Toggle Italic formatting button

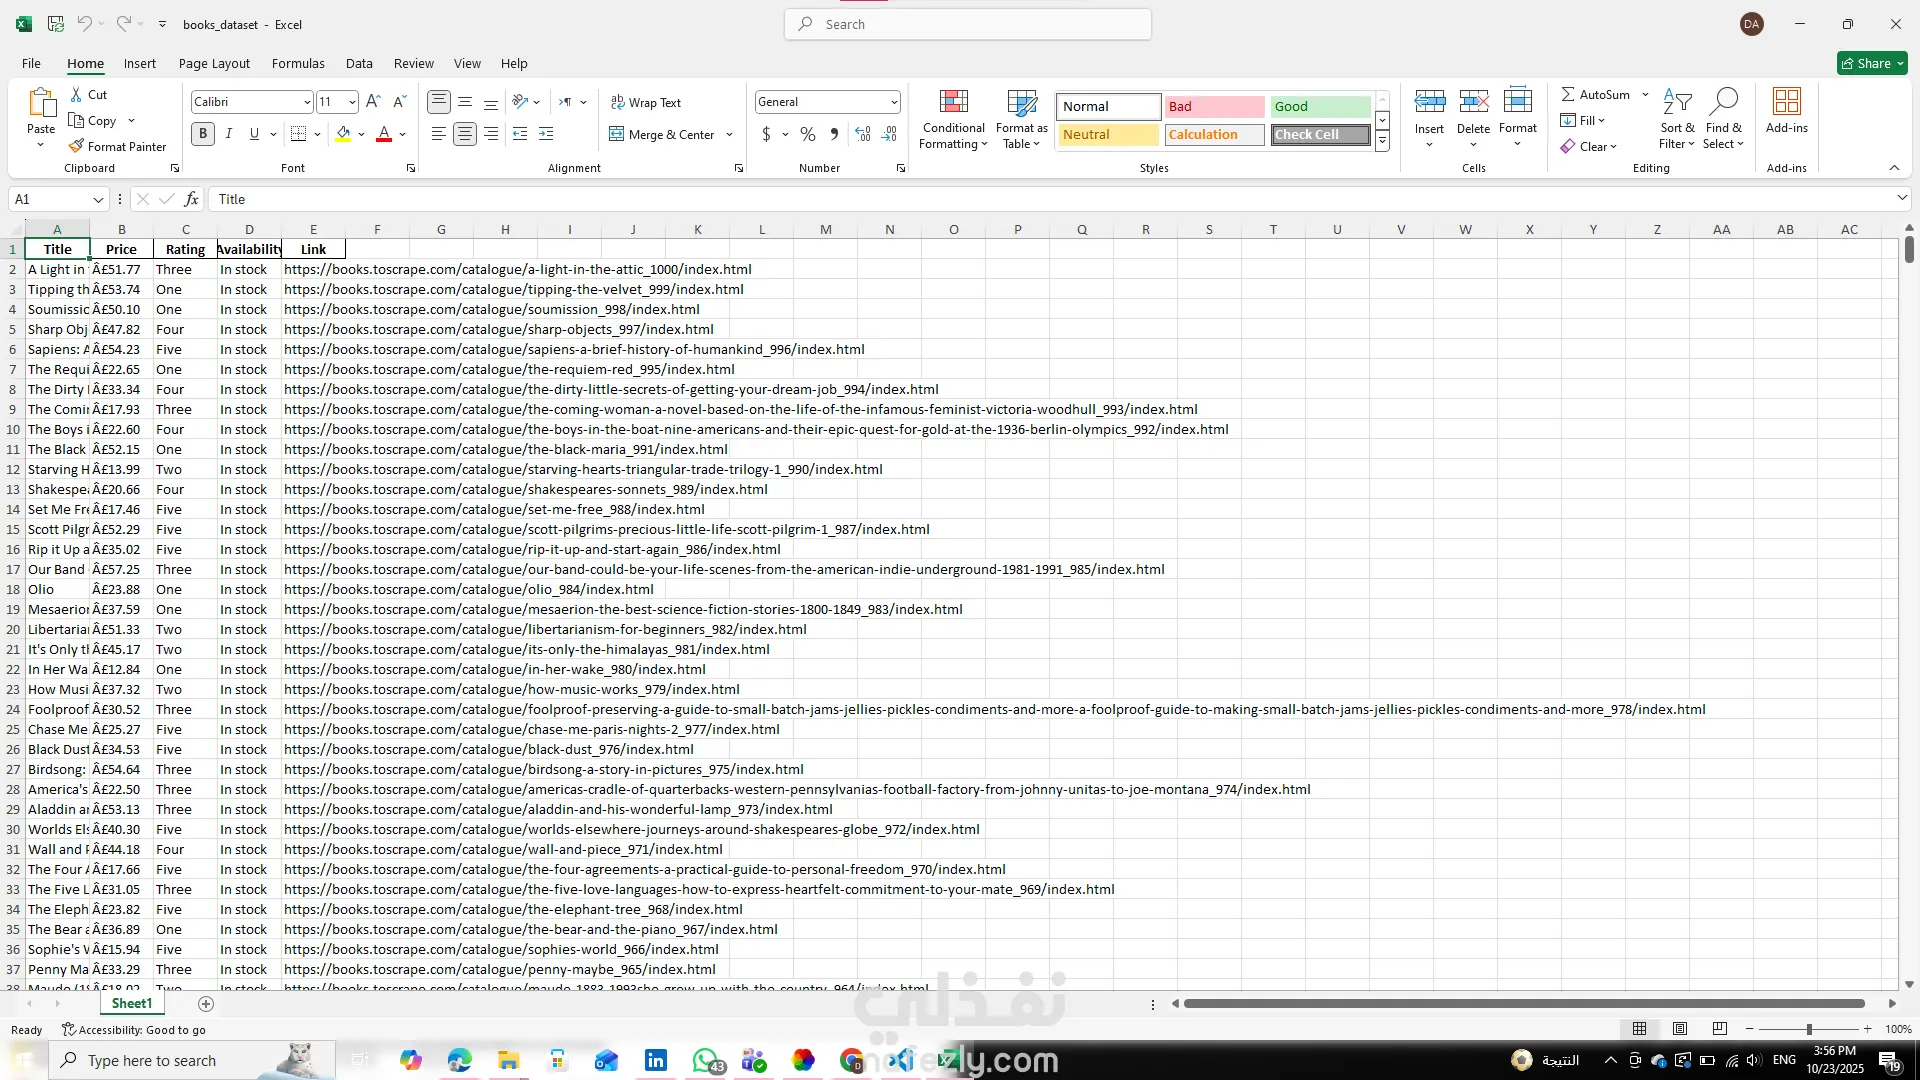[229, 134]
